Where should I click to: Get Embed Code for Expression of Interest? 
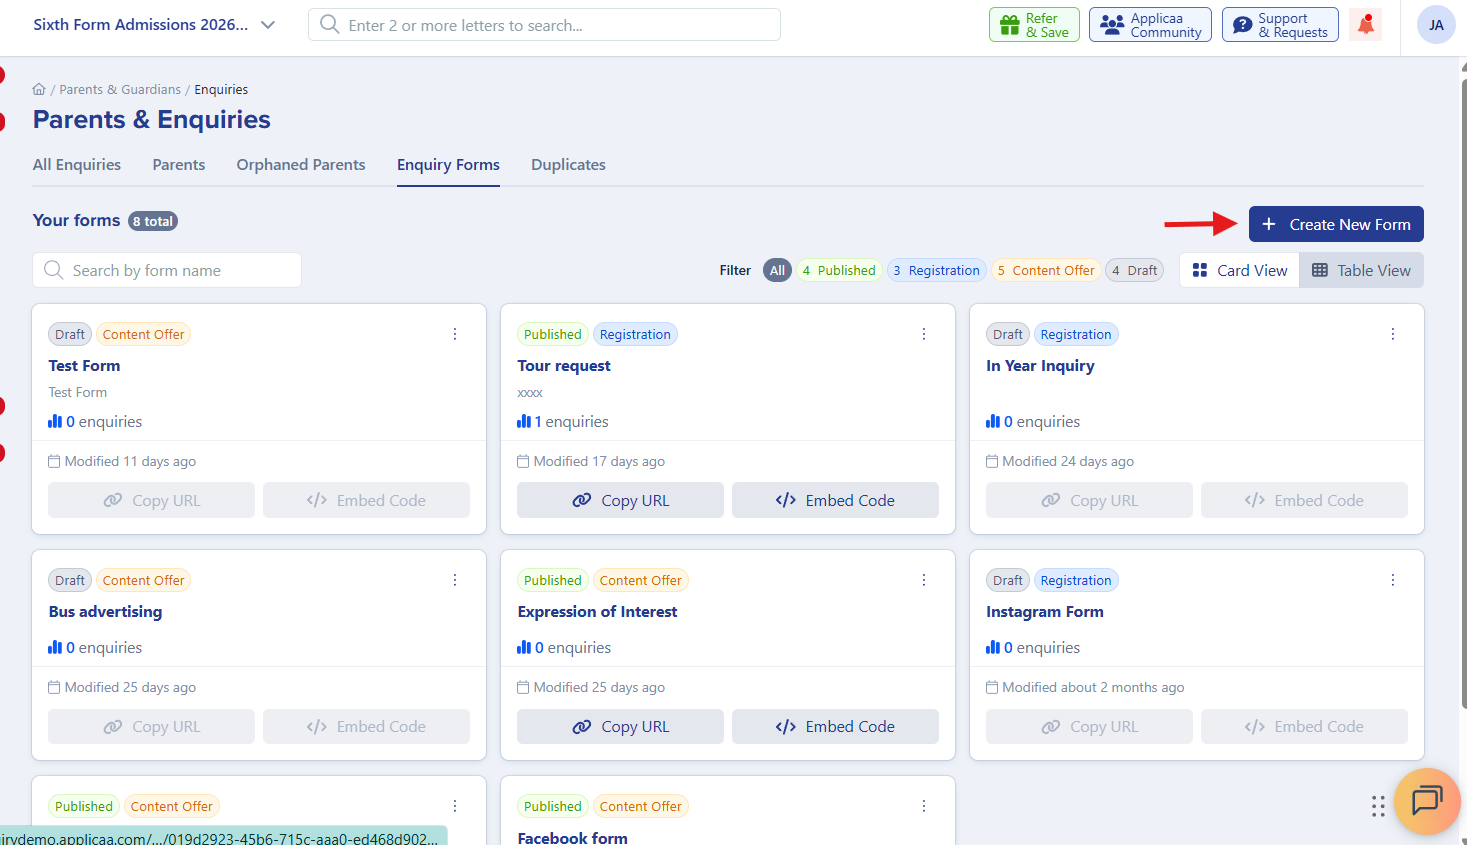(x=835, y=726)
